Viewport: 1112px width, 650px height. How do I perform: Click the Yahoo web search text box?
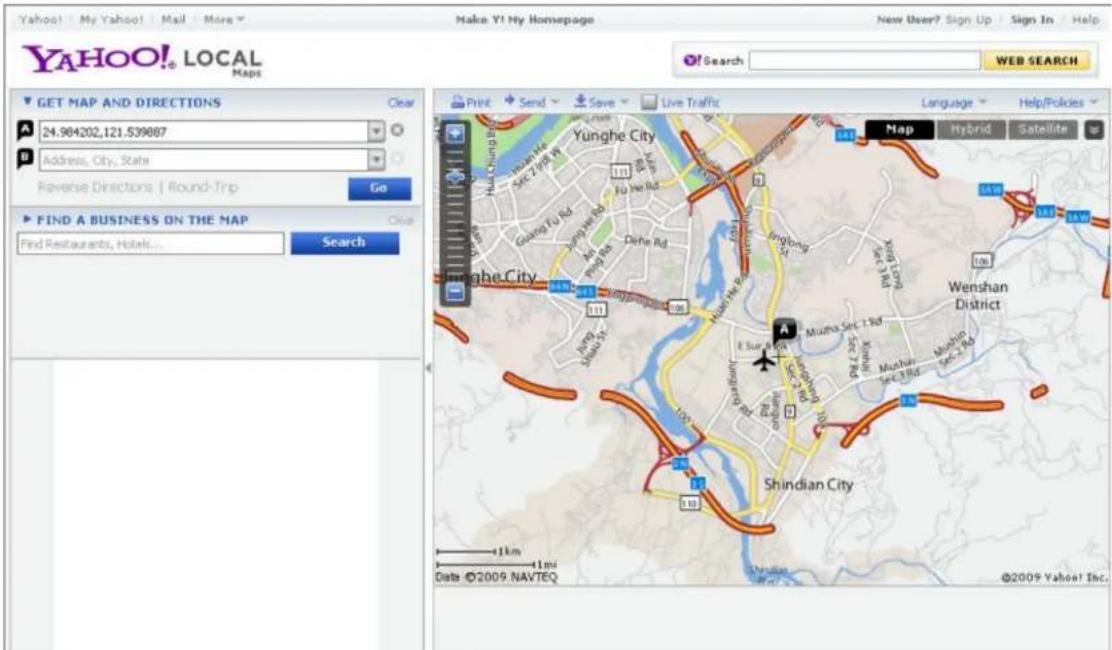click(x=864, y=61)
